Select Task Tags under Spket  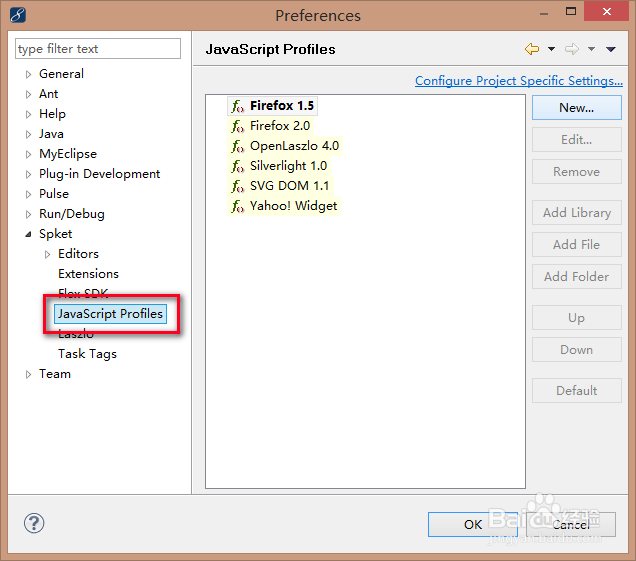click(x=87, y=354)
